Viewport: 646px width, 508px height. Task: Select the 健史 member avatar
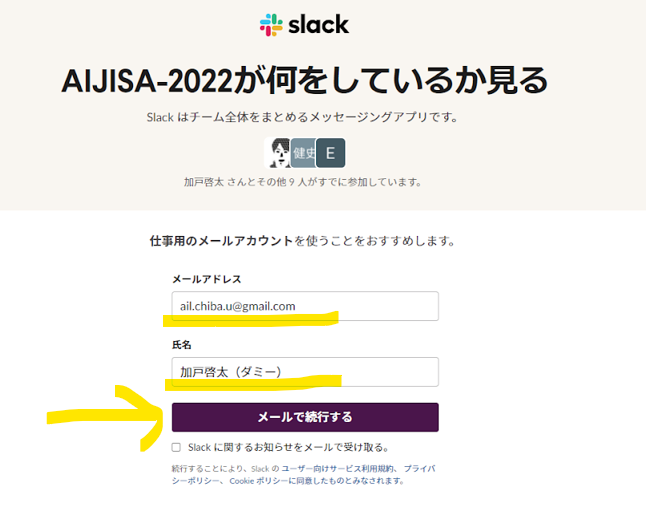(303, 153)
